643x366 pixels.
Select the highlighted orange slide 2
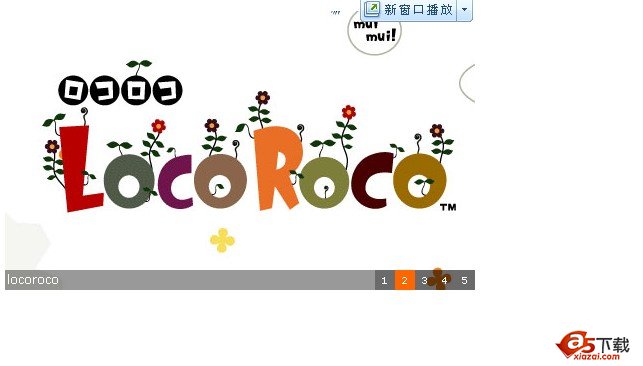[404, 280]
